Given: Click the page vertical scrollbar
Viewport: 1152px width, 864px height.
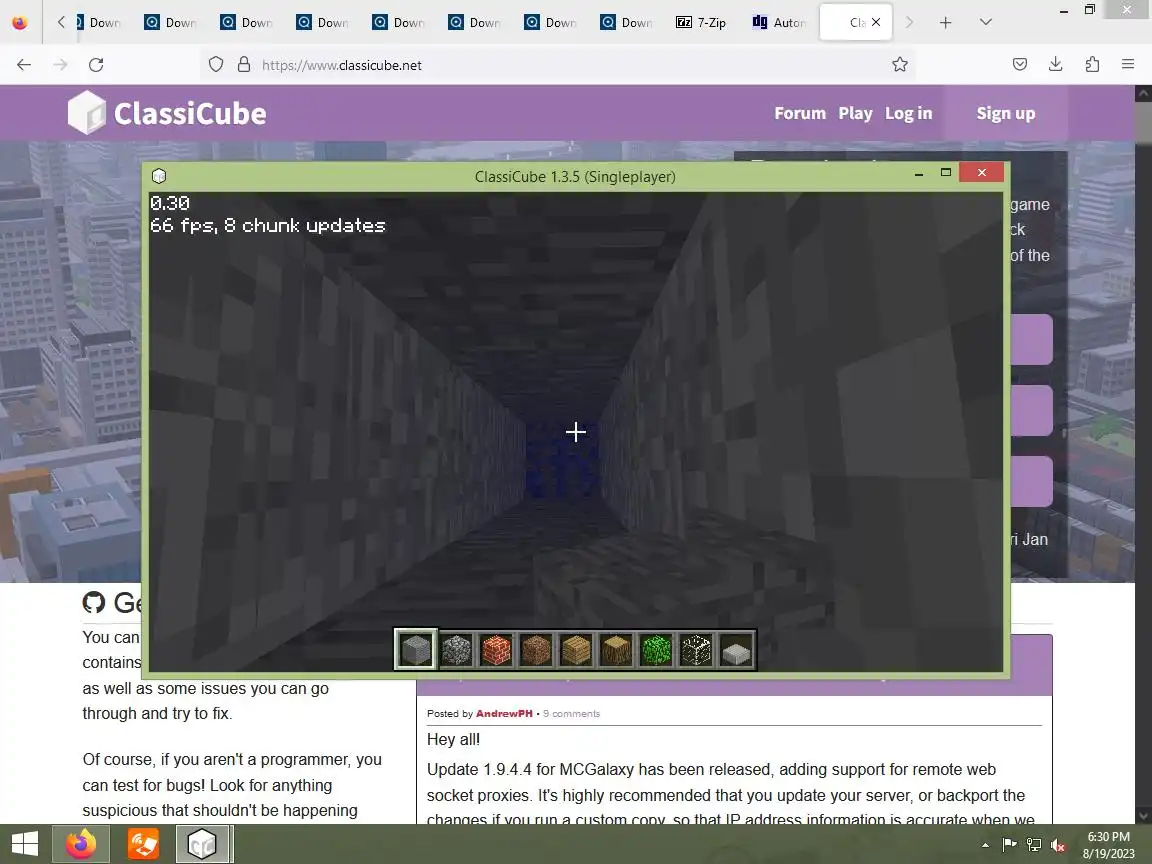Looking at the screenshot, I should (1143, 454).
